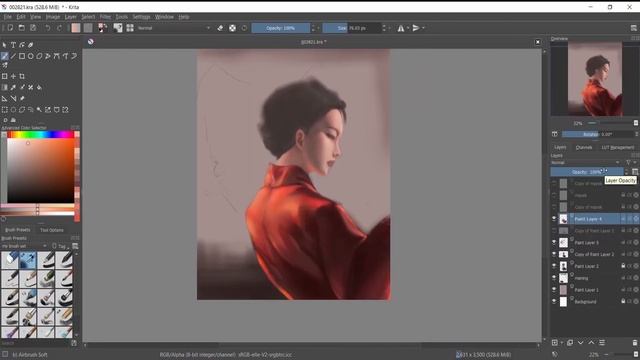Duplicate the current layer

570,342
